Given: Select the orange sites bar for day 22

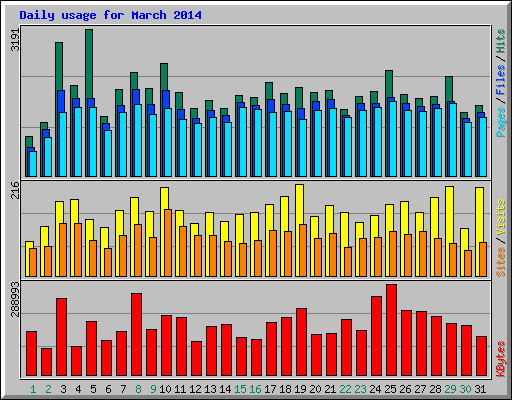Looking at the screenshot, I should click(348, 262).
